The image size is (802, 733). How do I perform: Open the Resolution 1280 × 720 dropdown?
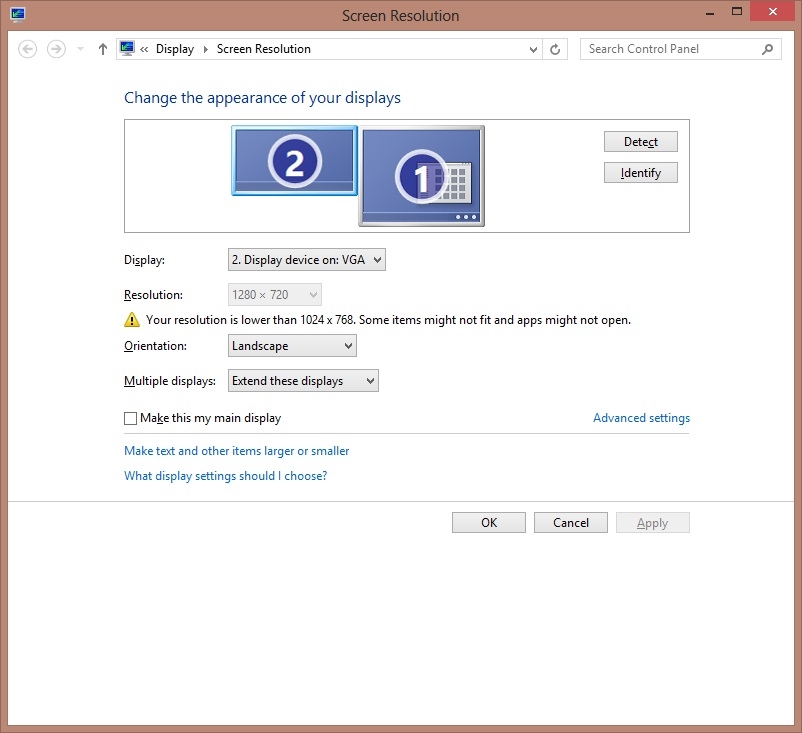click(275, 295)
